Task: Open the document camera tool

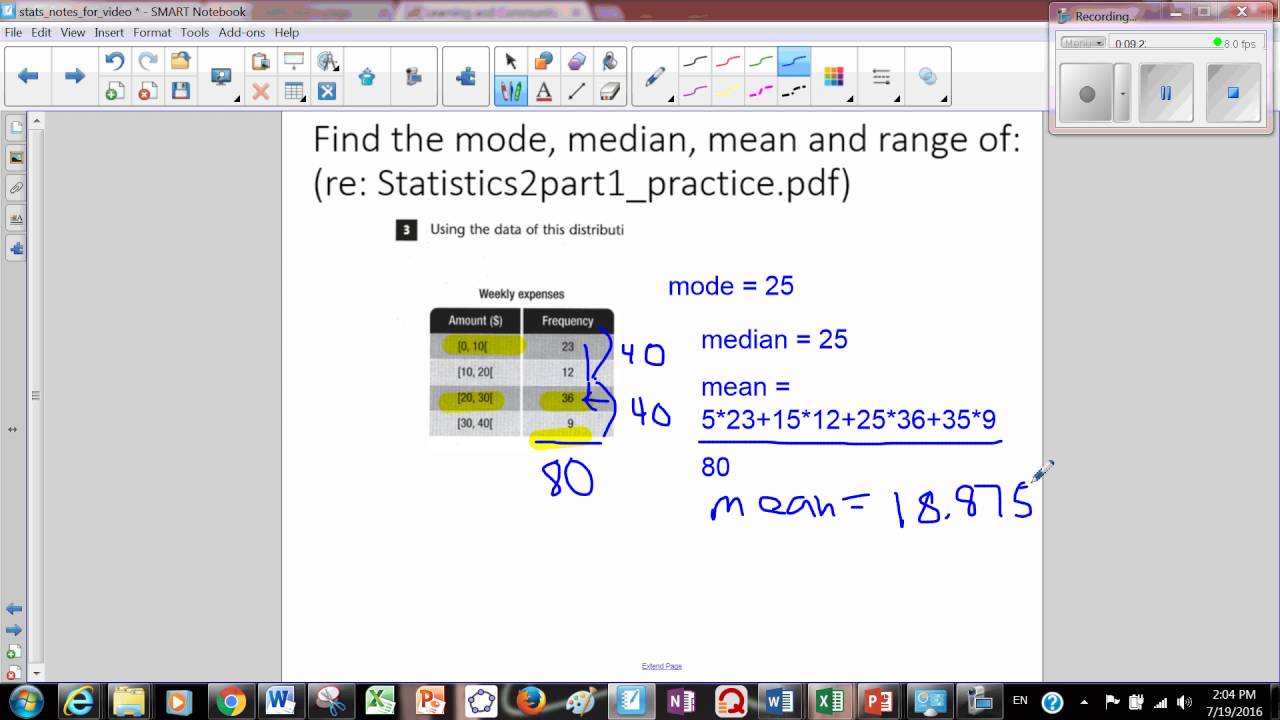Action: [413, 77]
